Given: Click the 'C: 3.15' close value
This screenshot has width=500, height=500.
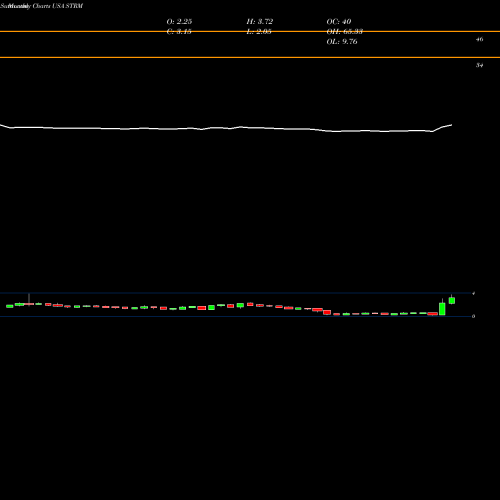Looking at the screenshot, I should pos(179,32).
